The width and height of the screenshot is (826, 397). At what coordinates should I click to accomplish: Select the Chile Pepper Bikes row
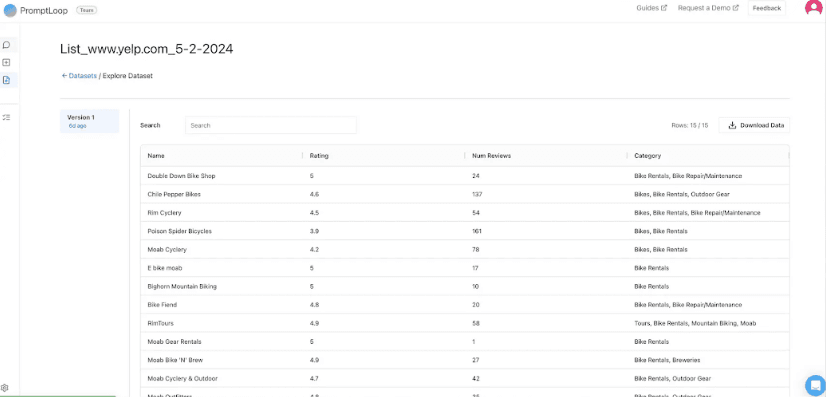point(465,194)
